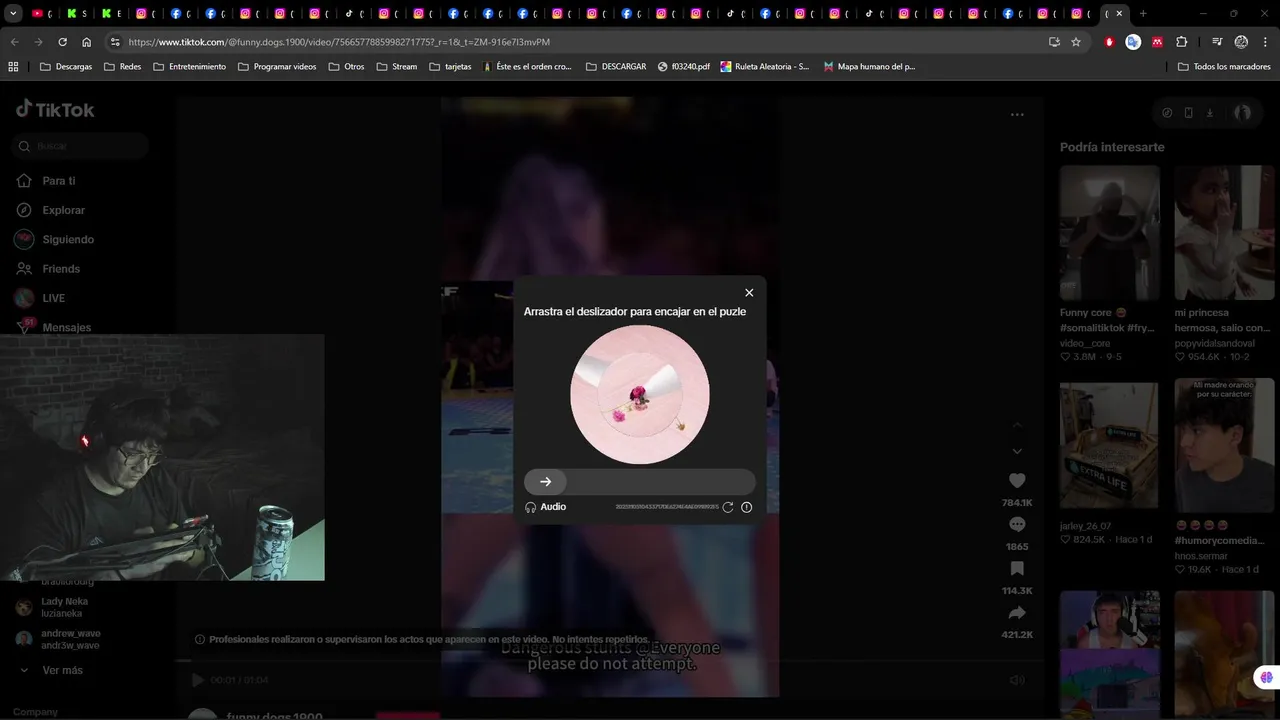Open Chrome extensions puzzle menu
This screenshot has width=1280, height=720.
(1182, 42)
